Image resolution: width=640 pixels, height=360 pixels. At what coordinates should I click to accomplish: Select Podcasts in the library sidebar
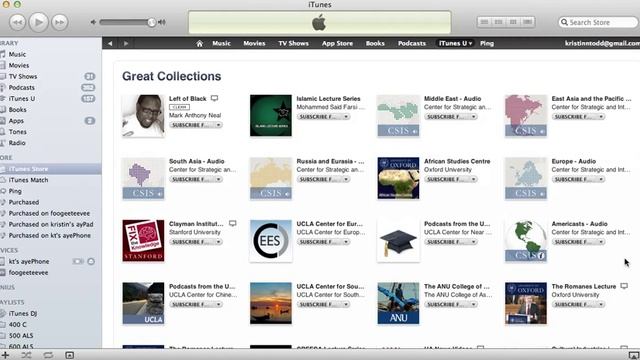tap(22, 87)
